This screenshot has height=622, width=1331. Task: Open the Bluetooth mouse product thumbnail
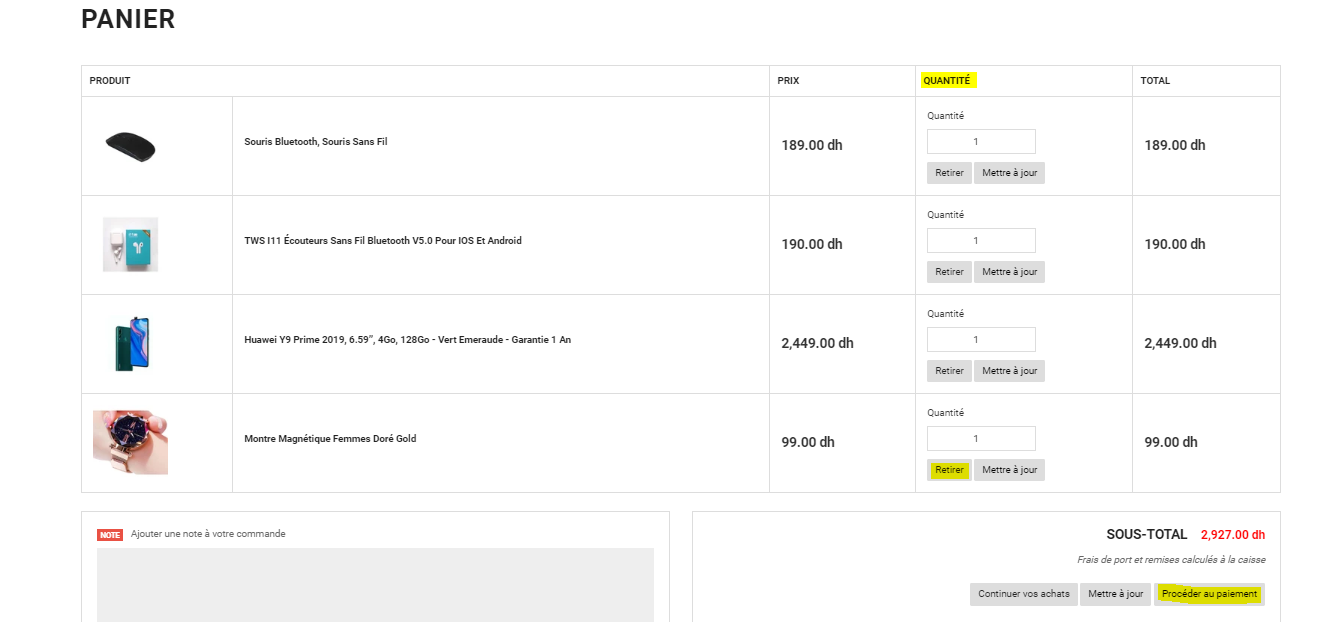[130, 147]
